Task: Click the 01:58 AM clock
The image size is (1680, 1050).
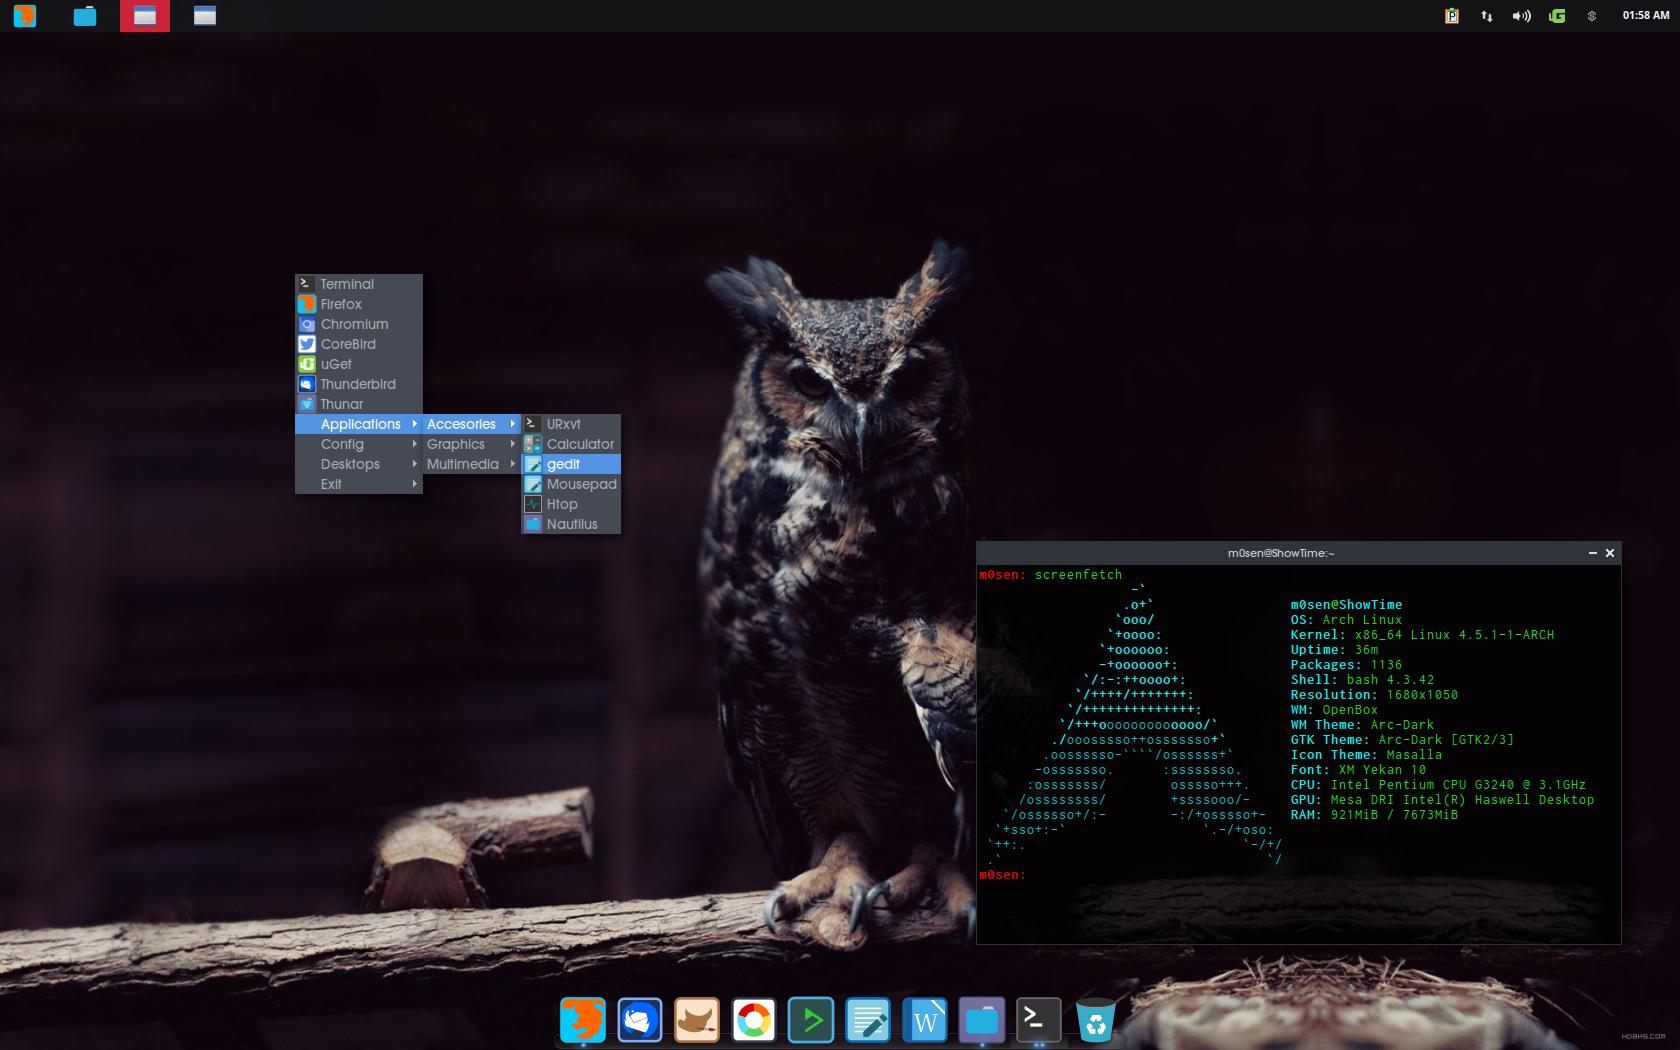Action: pos(1646,16)
